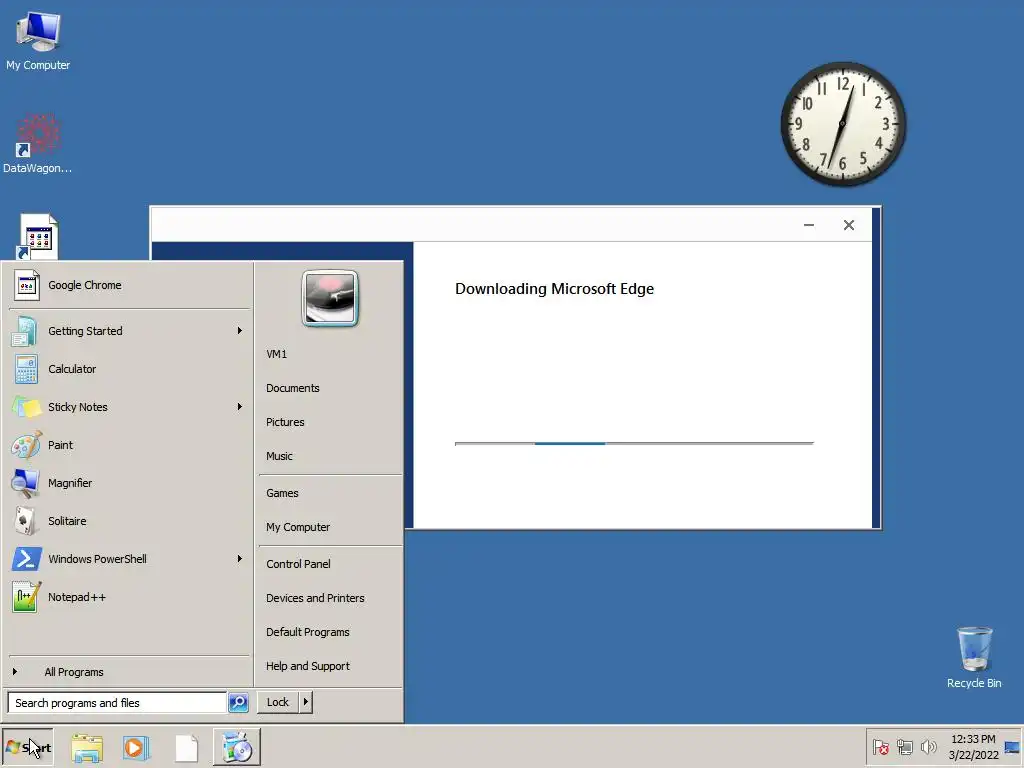This screenshot has width=1024, height=768.
Task: Select the Recycle Bin desktop icon
Action: [x=974, y=657]
